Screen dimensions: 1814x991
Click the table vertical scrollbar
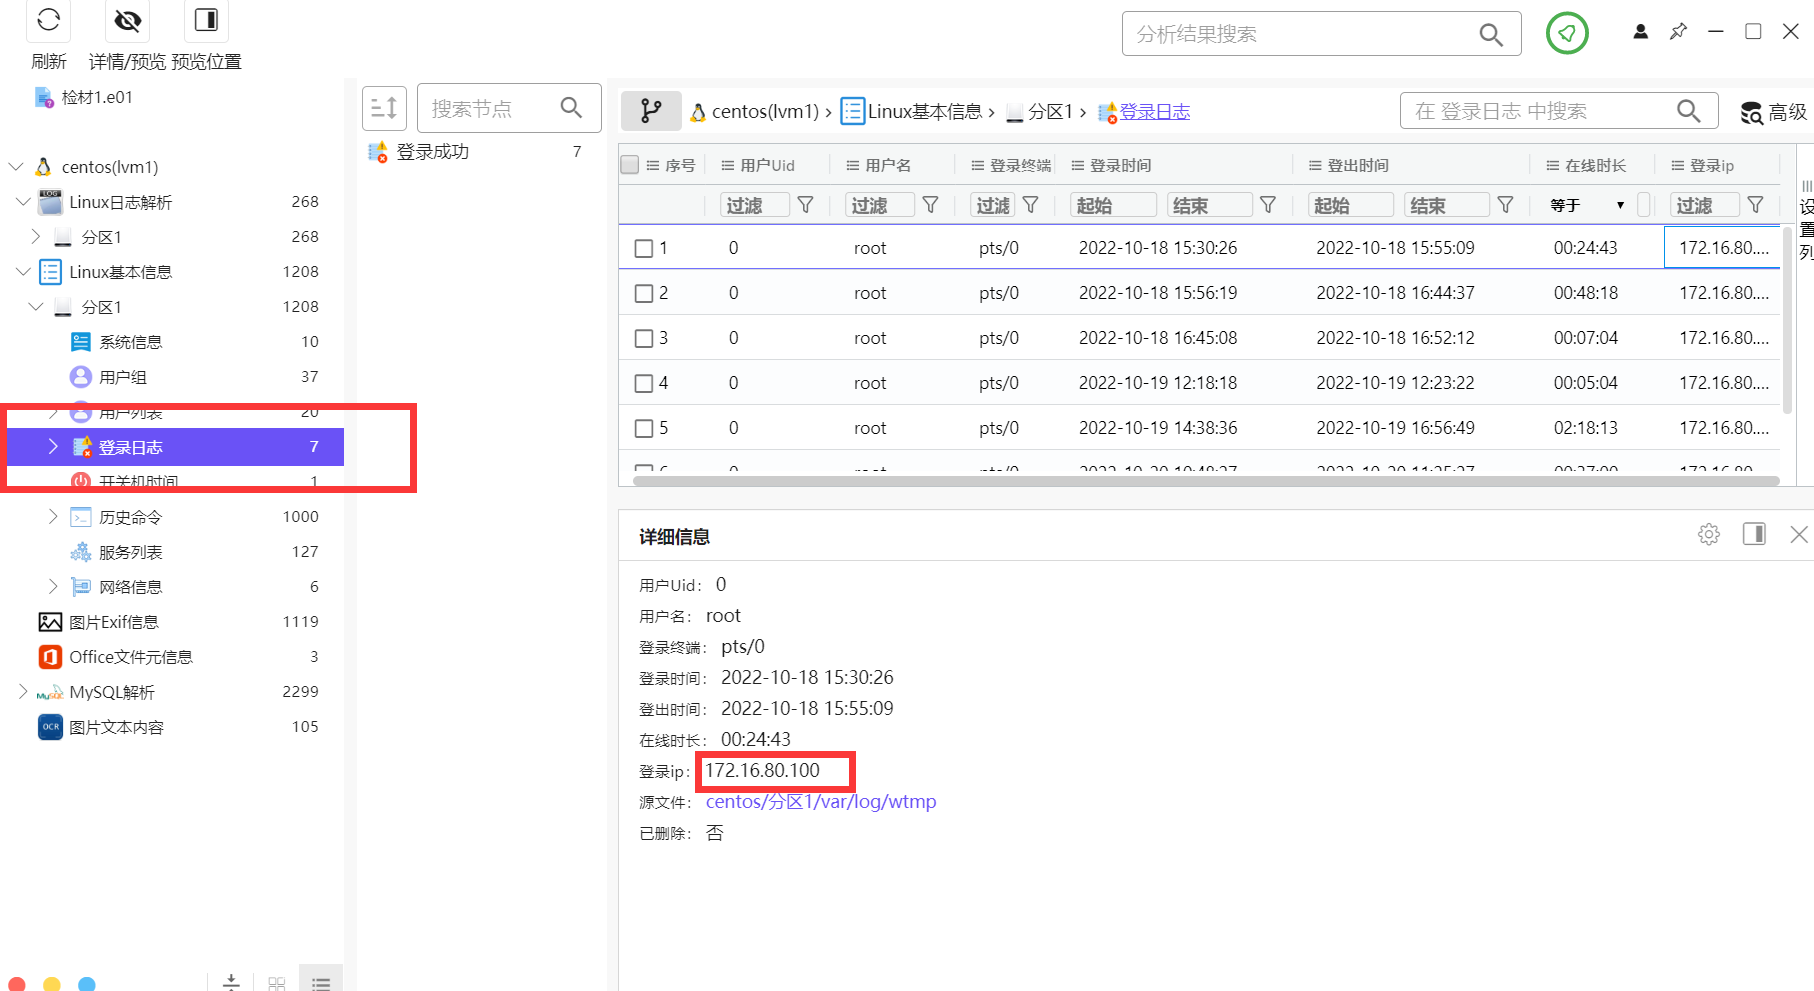tap(1788, 320)
